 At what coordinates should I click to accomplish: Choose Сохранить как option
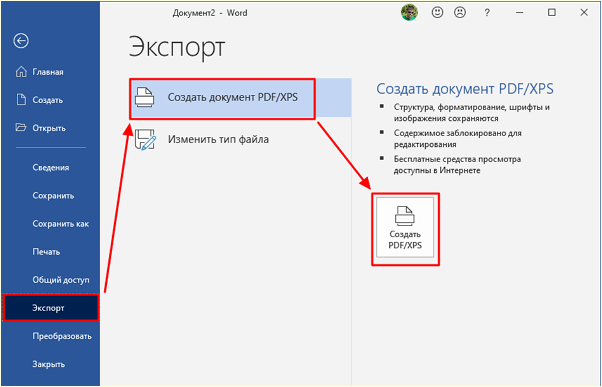pos(50,224)
